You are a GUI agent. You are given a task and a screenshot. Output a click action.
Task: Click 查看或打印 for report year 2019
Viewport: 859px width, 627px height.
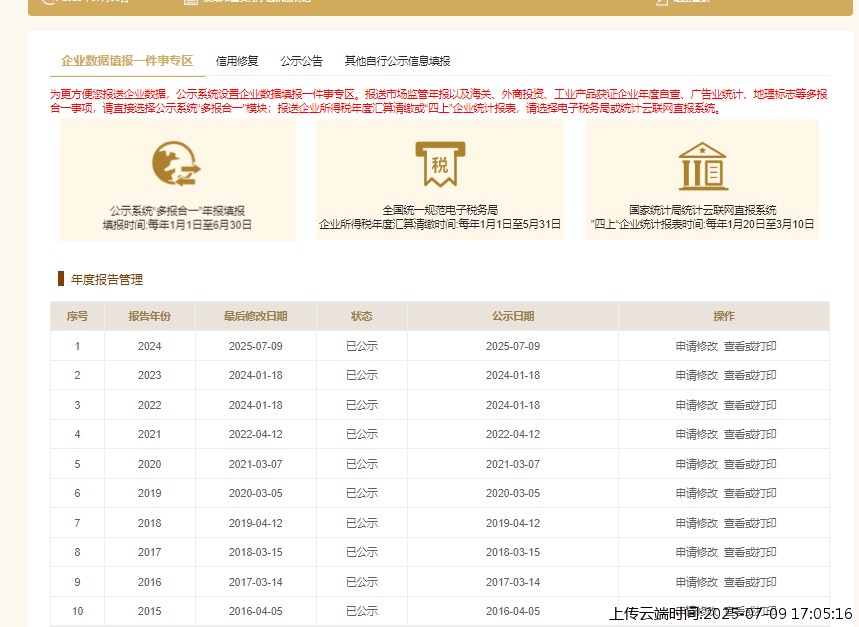point(750,493)
